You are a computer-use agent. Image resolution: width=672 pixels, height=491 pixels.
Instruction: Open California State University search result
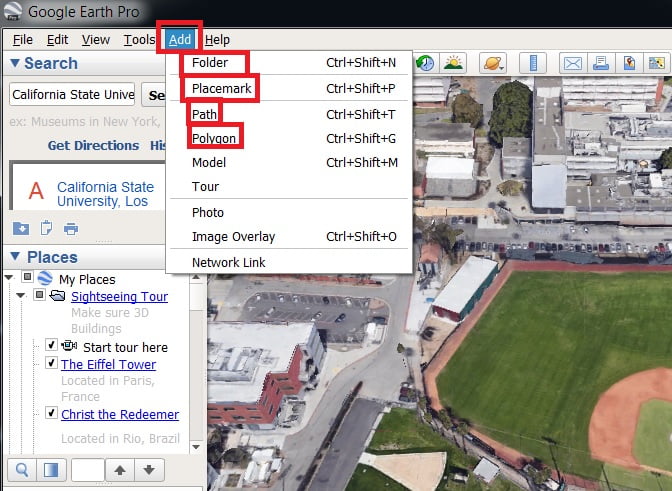[105, 194]
